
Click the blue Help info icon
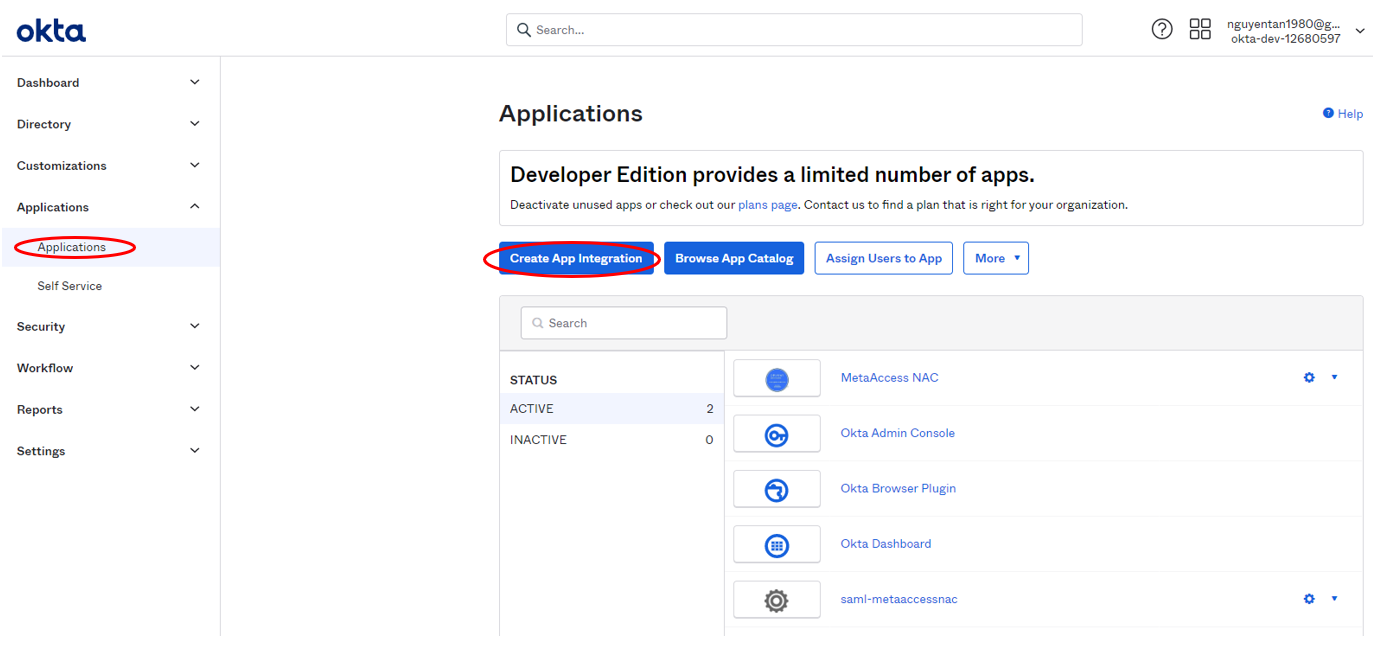pos(1328,114)
